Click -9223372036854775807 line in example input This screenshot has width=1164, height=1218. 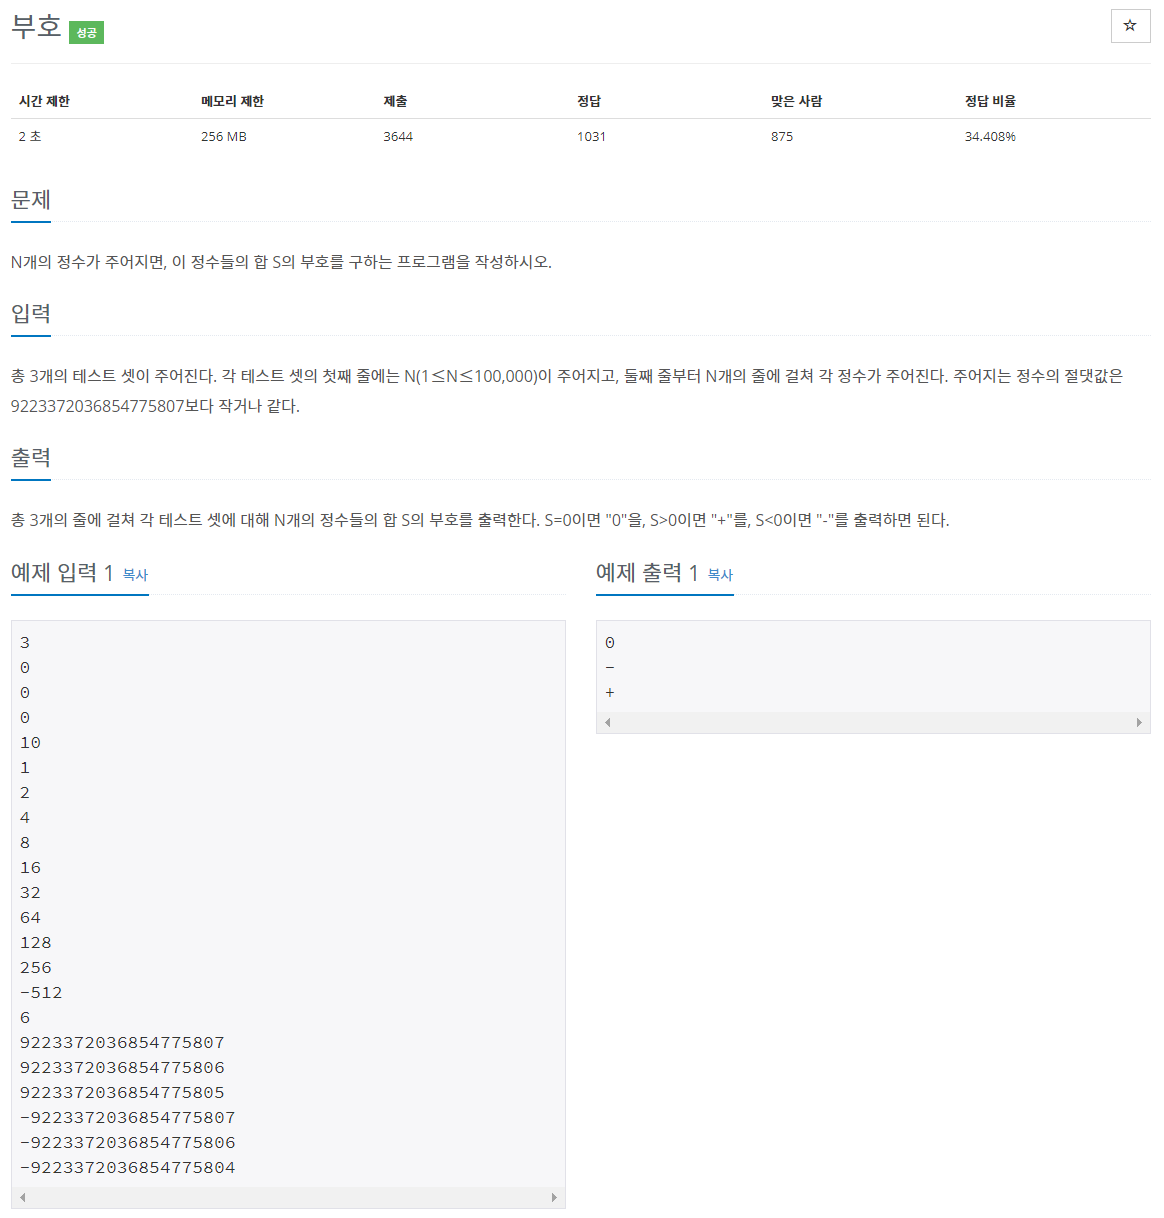(x=128, y=1118)
